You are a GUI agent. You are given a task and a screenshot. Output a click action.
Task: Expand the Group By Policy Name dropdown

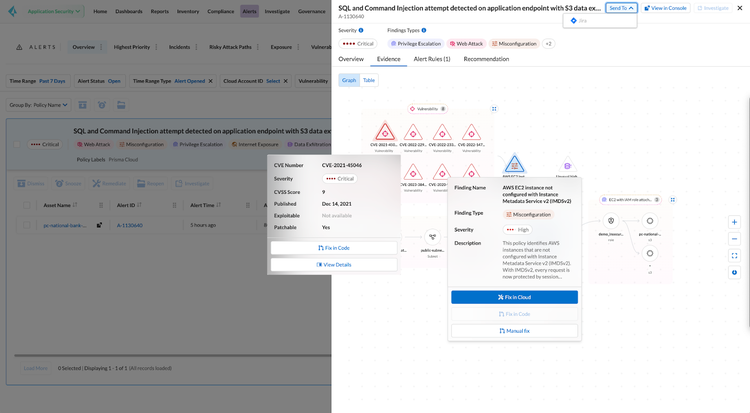pyautogui.click(x=38, y=105)
